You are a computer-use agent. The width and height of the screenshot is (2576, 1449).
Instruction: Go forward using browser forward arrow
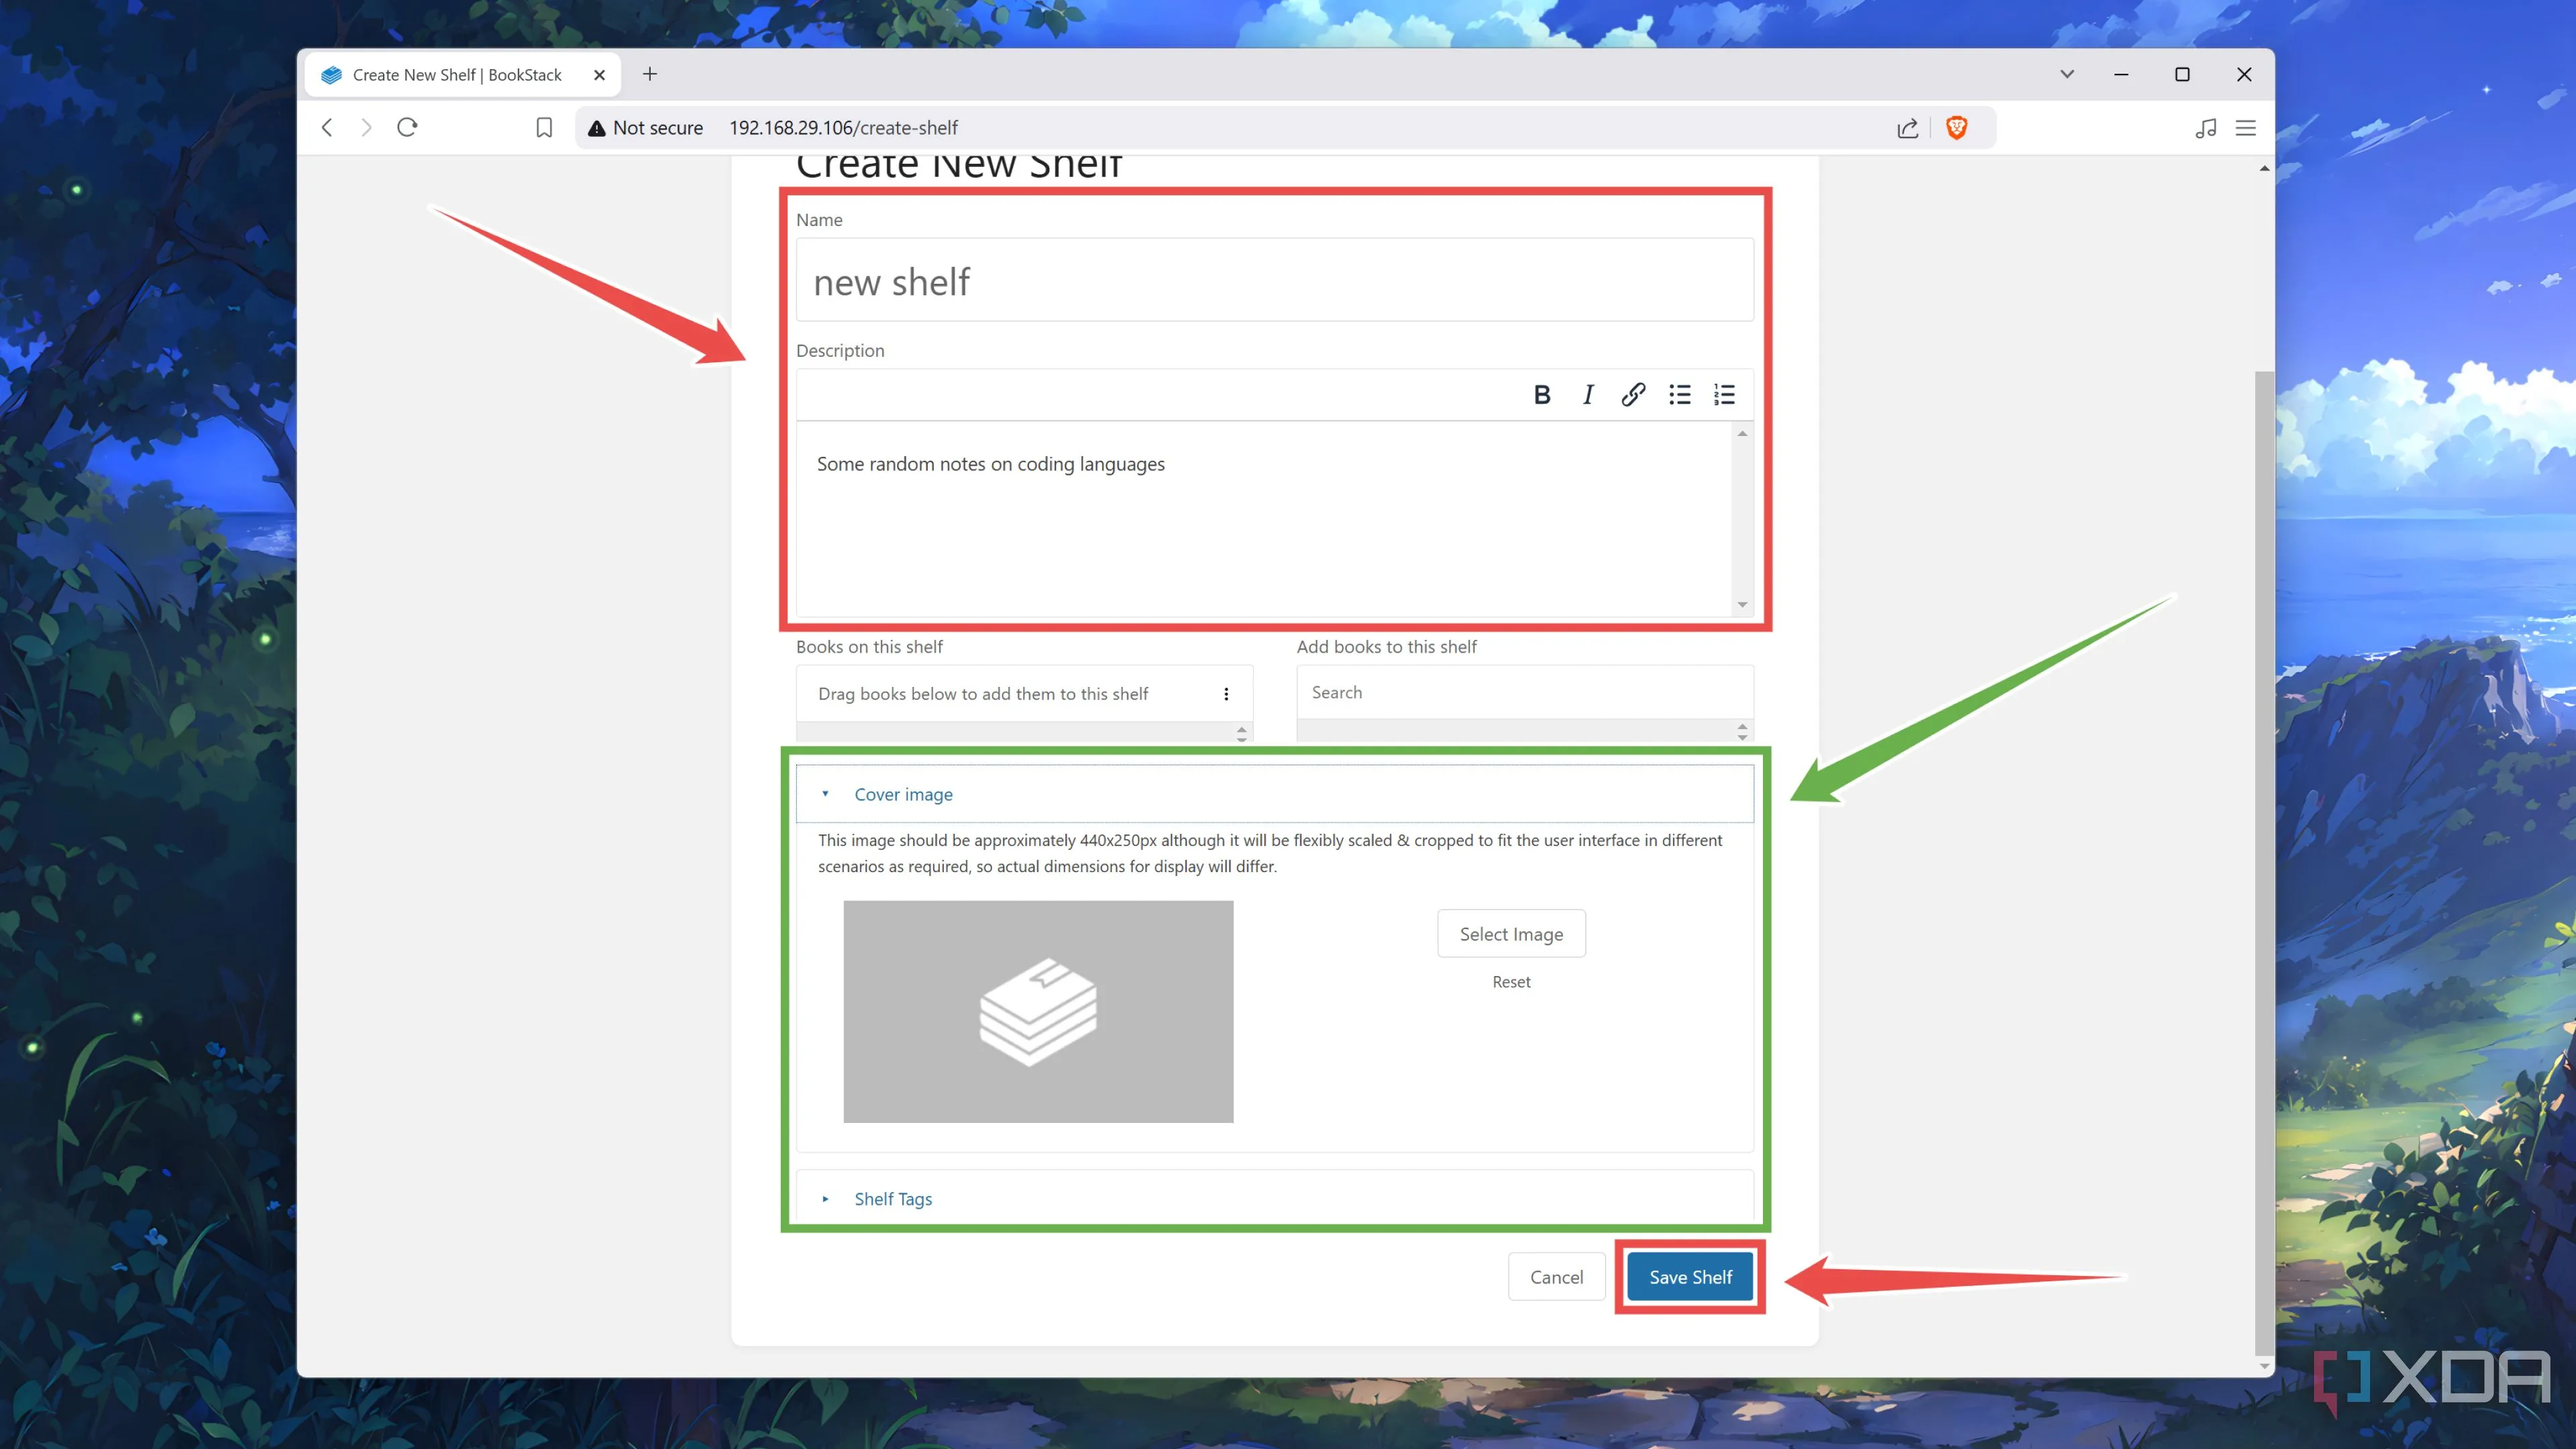click(x=366, y=128)
